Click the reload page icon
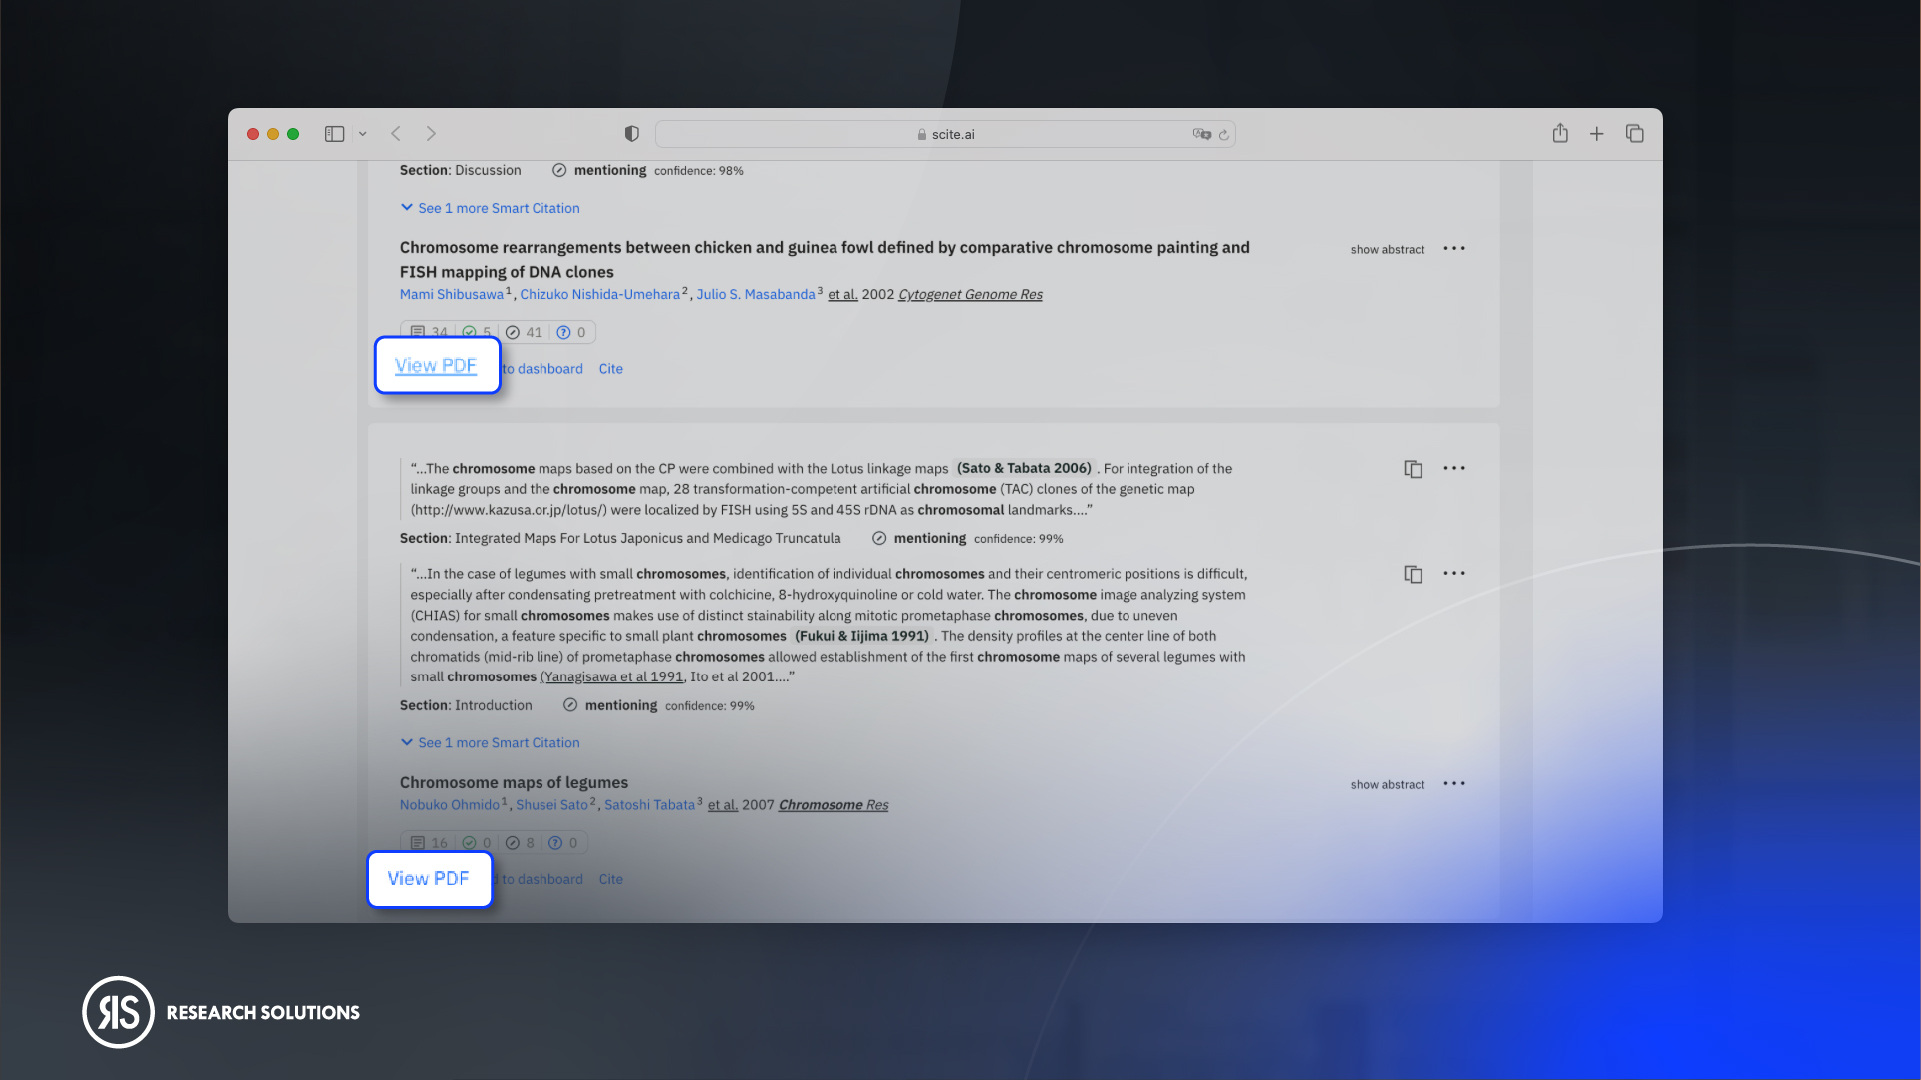 coord(1223,135)
